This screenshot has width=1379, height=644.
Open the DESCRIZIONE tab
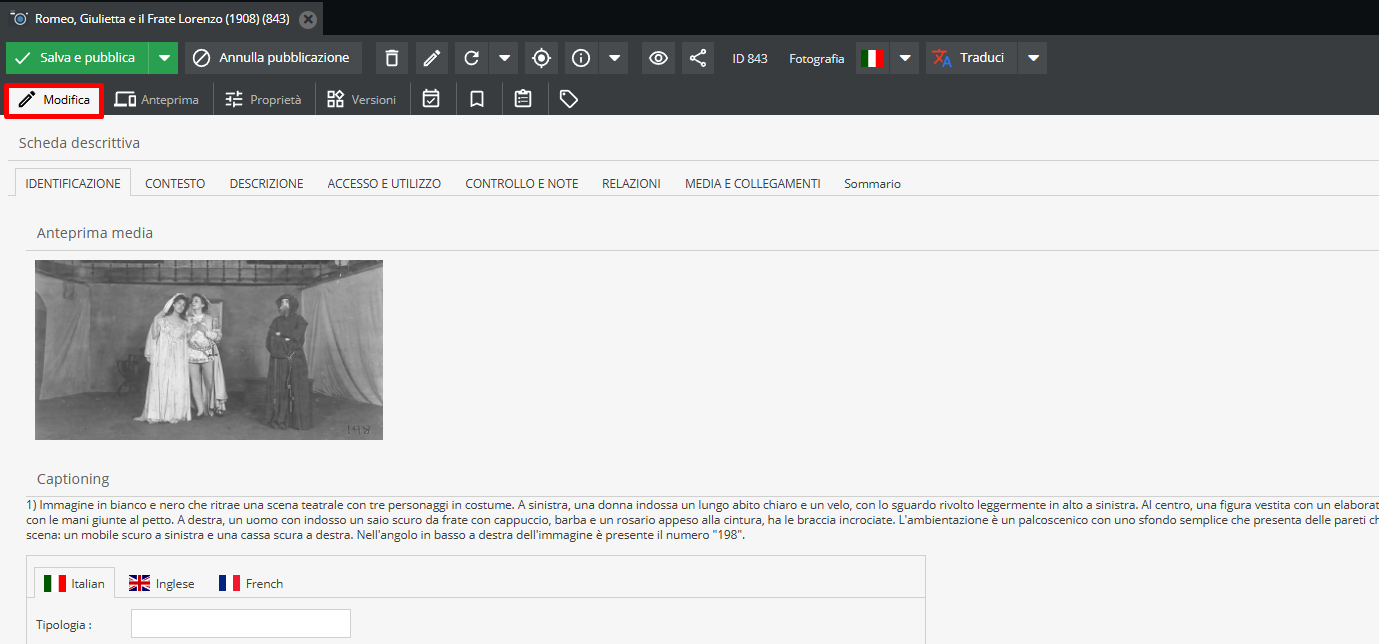(267, 183)
